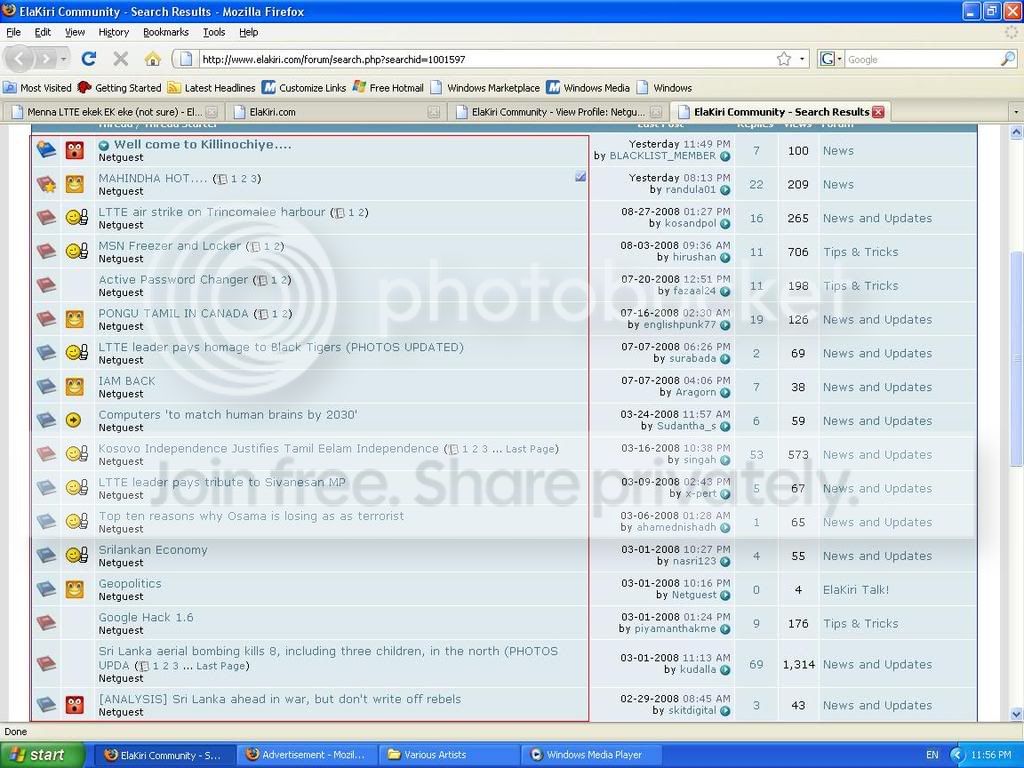This screenshot has width=1024, height=768.
Task: Open thread Srilankan Economy
Action: (153, 550)
